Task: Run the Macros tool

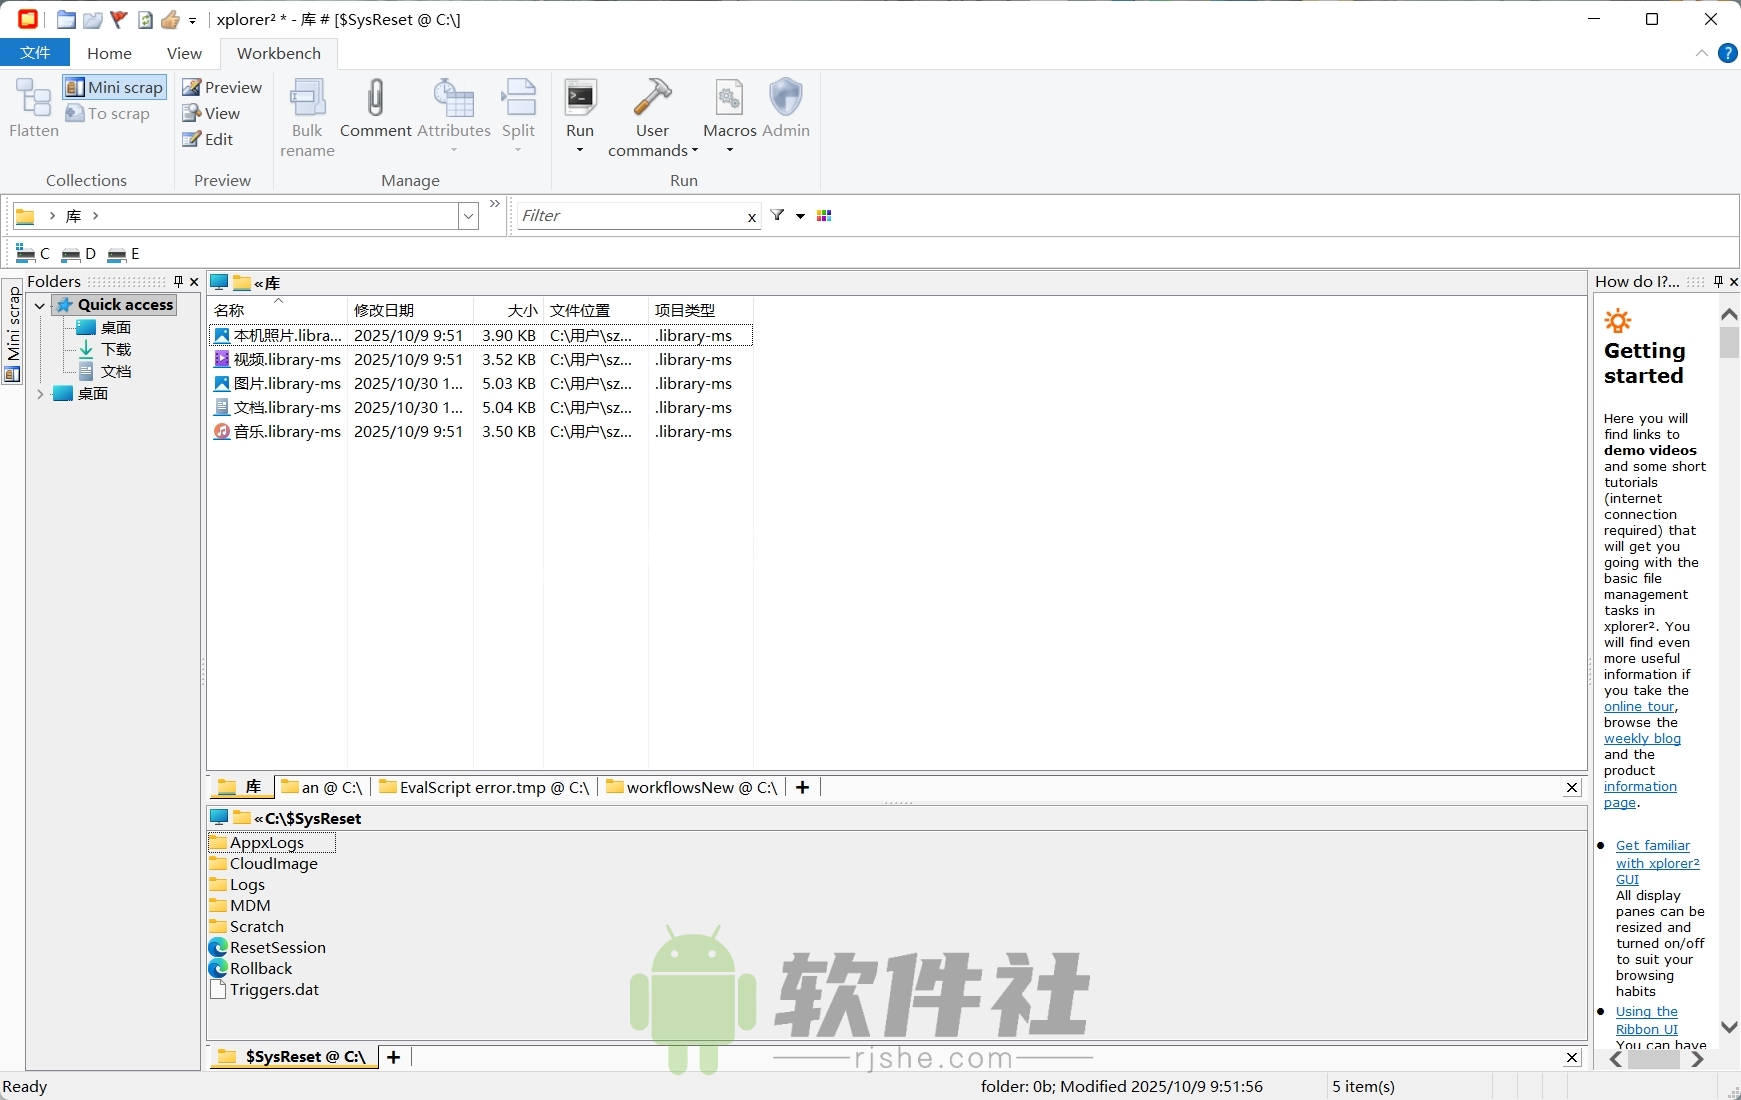Action: [728, 110]
